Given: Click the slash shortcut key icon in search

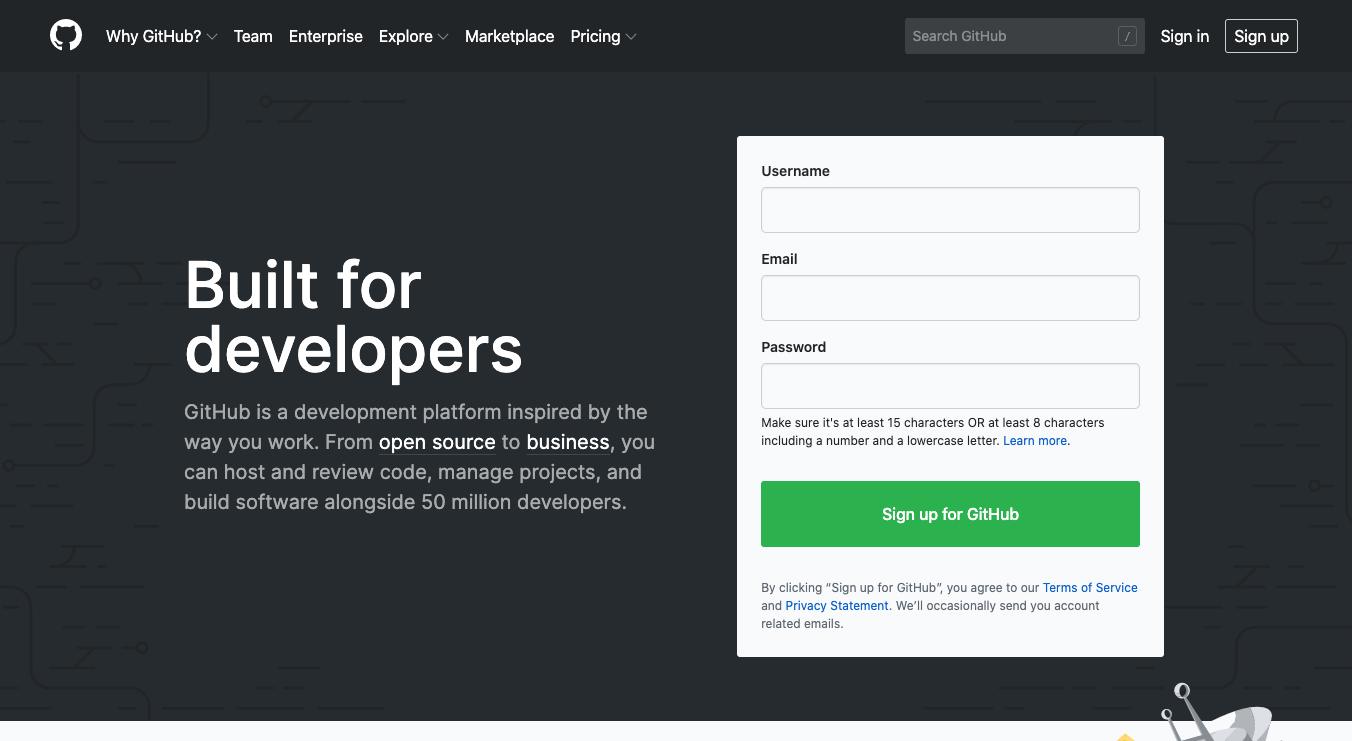Looking at the screenshot, I should [1127, 37].
